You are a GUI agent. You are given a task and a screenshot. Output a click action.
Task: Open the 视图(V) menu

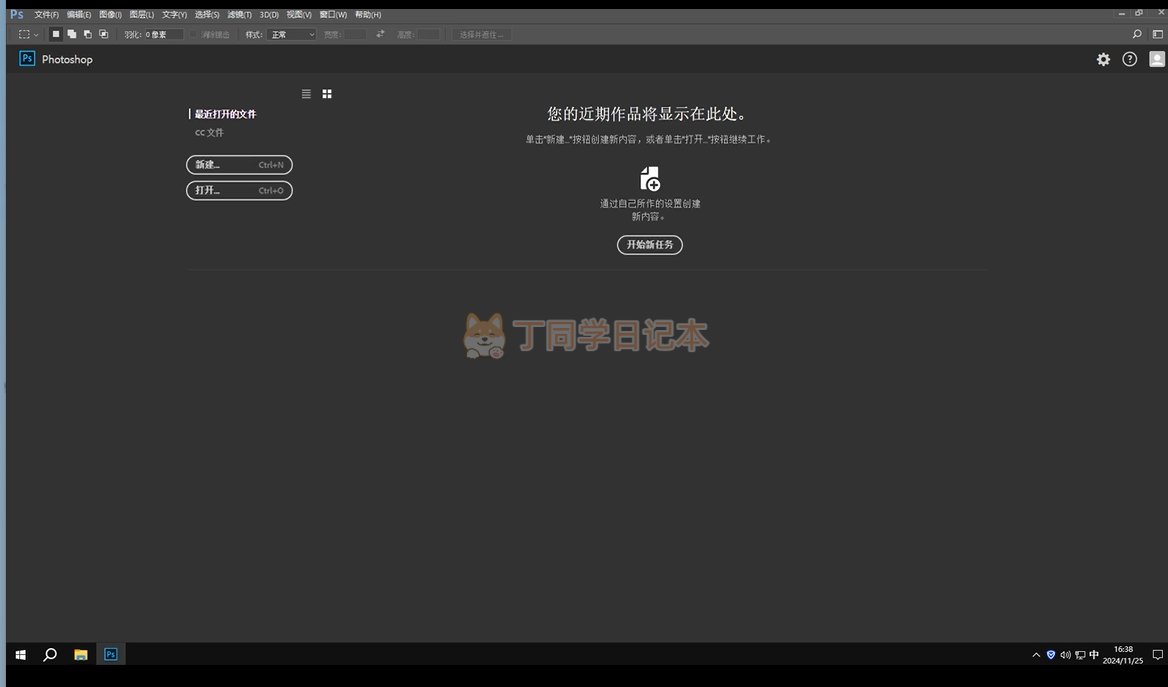click(x=299, y=14)
